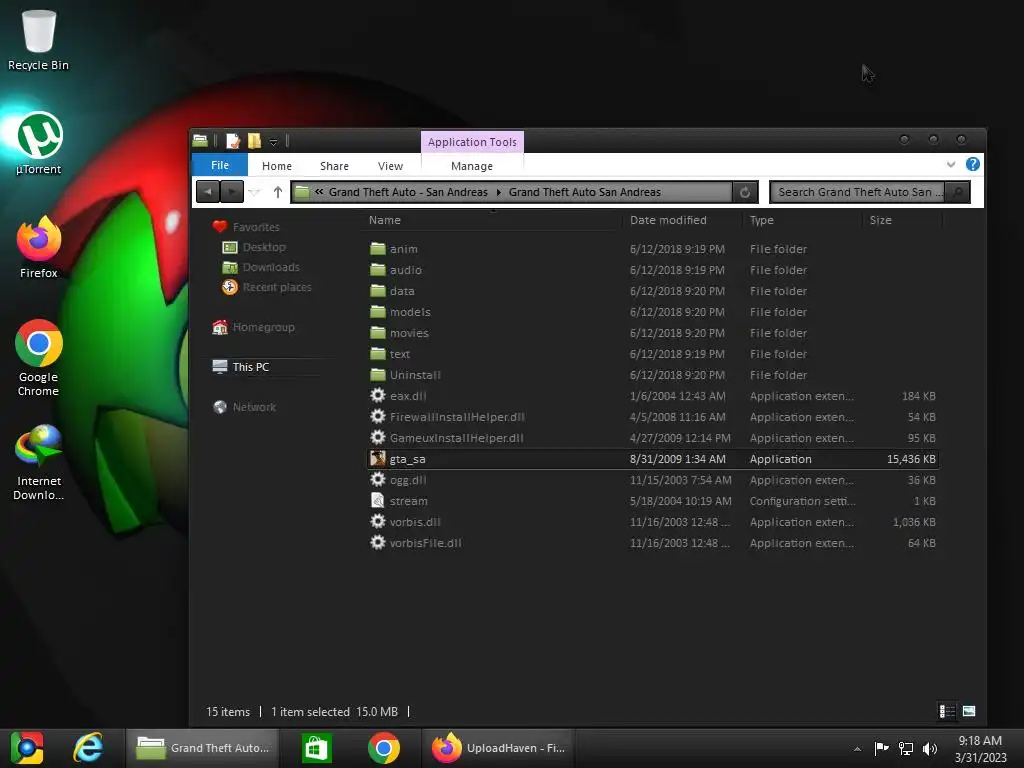Image resolution: width=1024 pixels, height=768 pixels.
Task: Open the Windows Store taskbar icon
Action: (317, 748)
